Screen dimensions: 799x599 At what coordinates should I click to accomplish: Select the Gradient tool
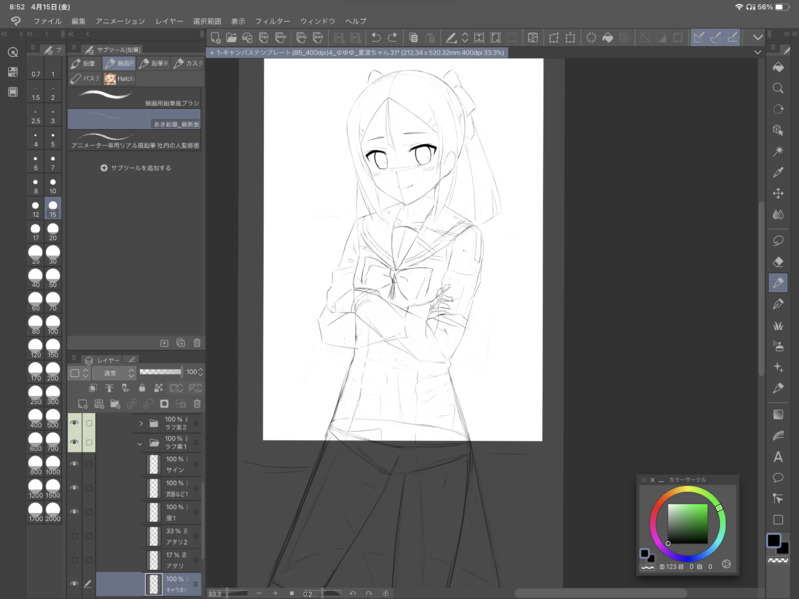pyautogui.click(x=778, y=414)
